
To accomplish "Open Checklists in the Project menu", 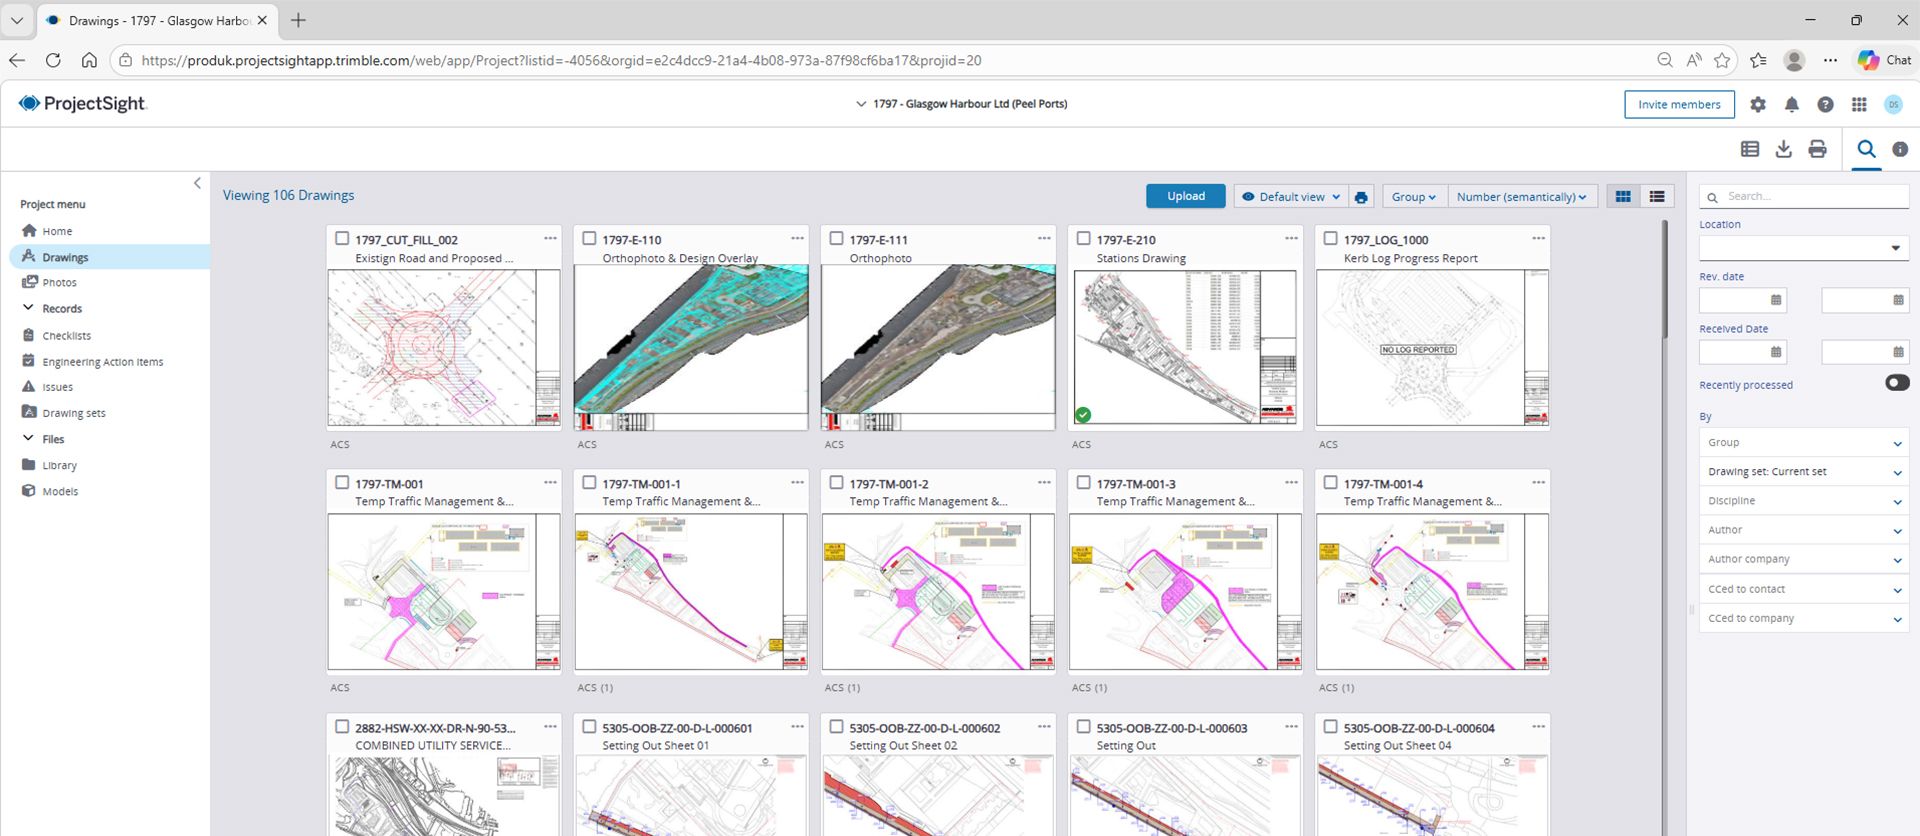I will pos(66,336).
